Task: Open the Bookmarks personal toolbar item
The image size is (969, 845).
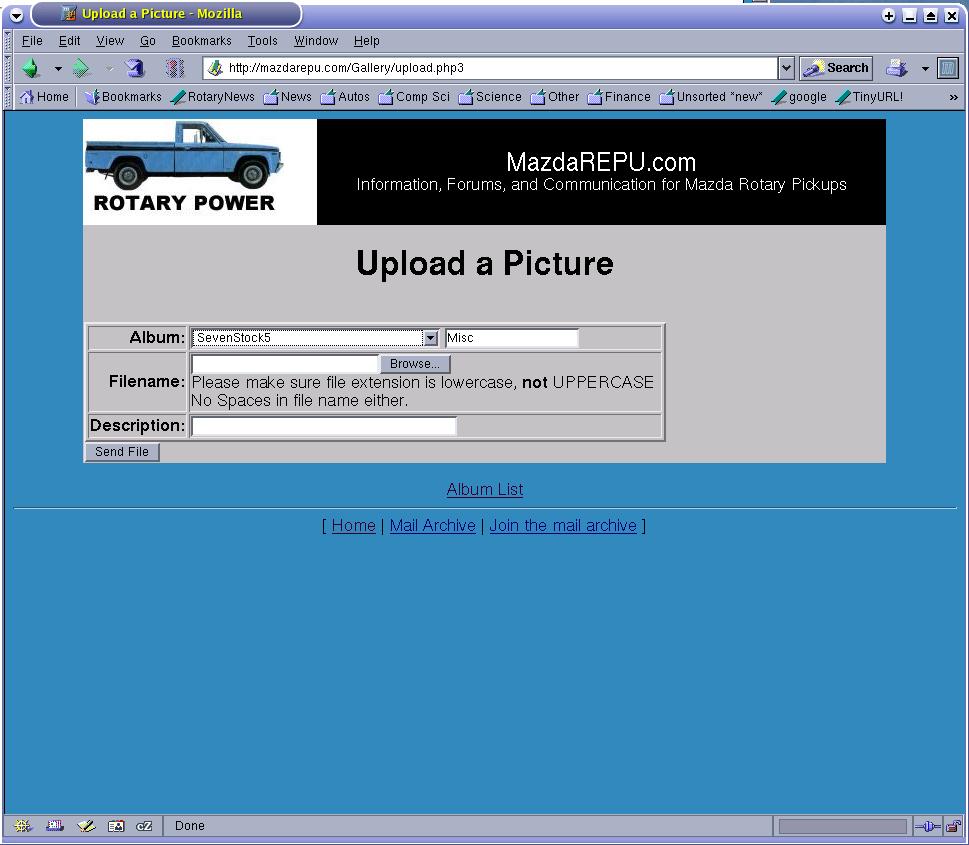Action: pos(123,97)
